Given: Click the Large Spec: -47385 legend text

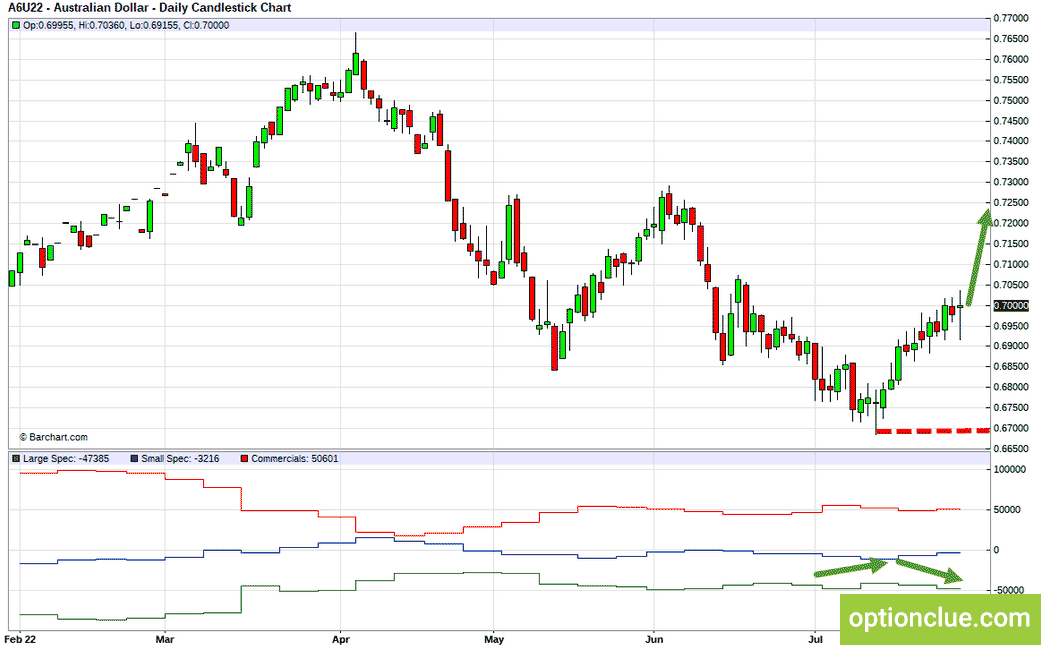Looking at the screenshot, I should [x=66, y=459].
